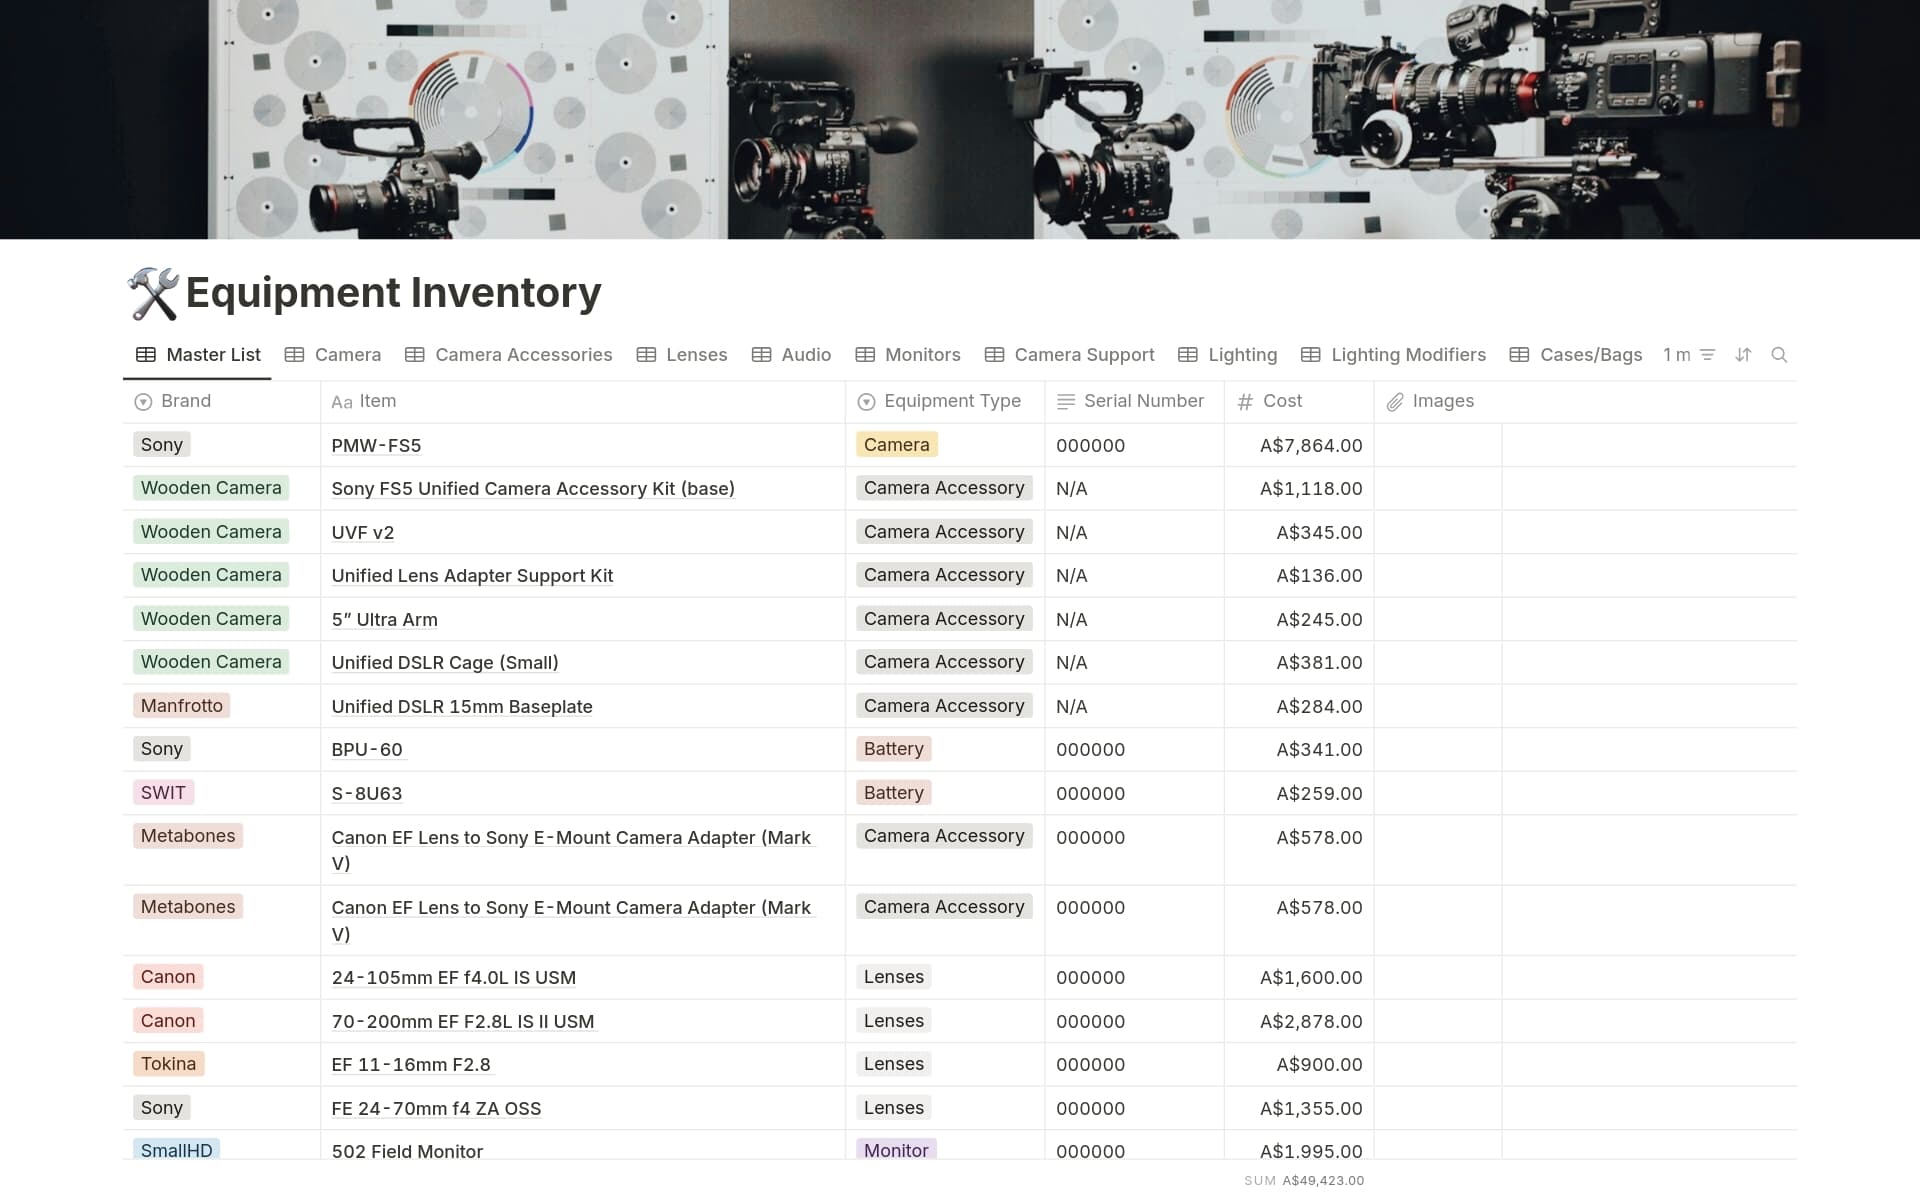Open the sort options via arrows icon
1920x1199 pixels.
(1743, 355)
